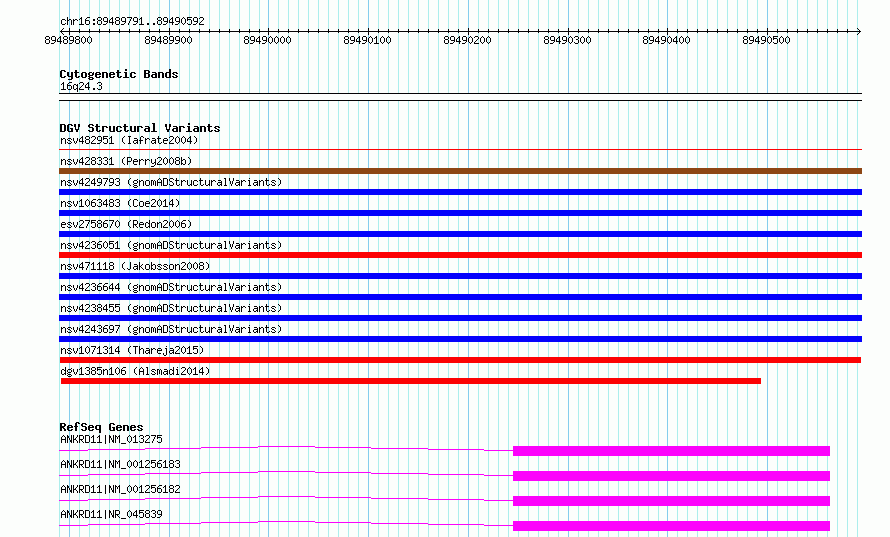This screenshot has height=537, width=890.
Task: Open nsv4238455 (gnomADStructuralVariants) label
Action: coord(171,308)
